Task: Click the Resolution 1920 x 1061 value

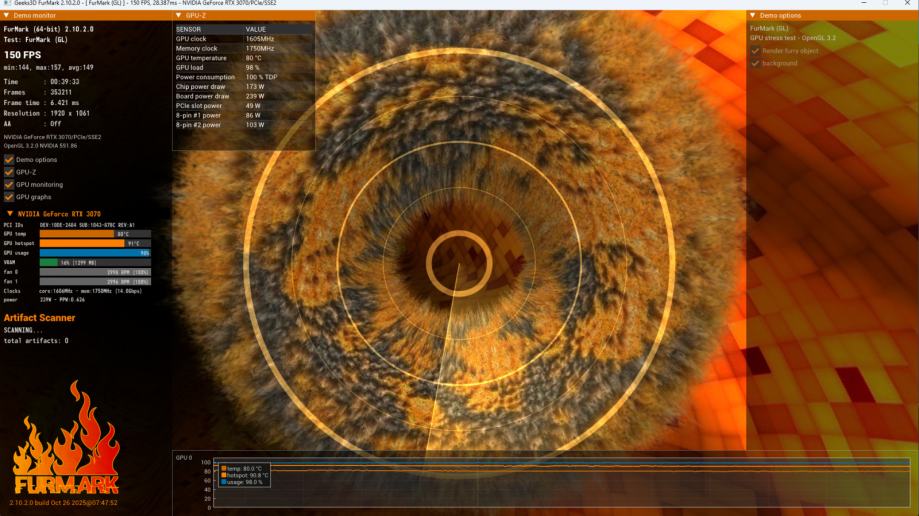Action: point(70,113)
